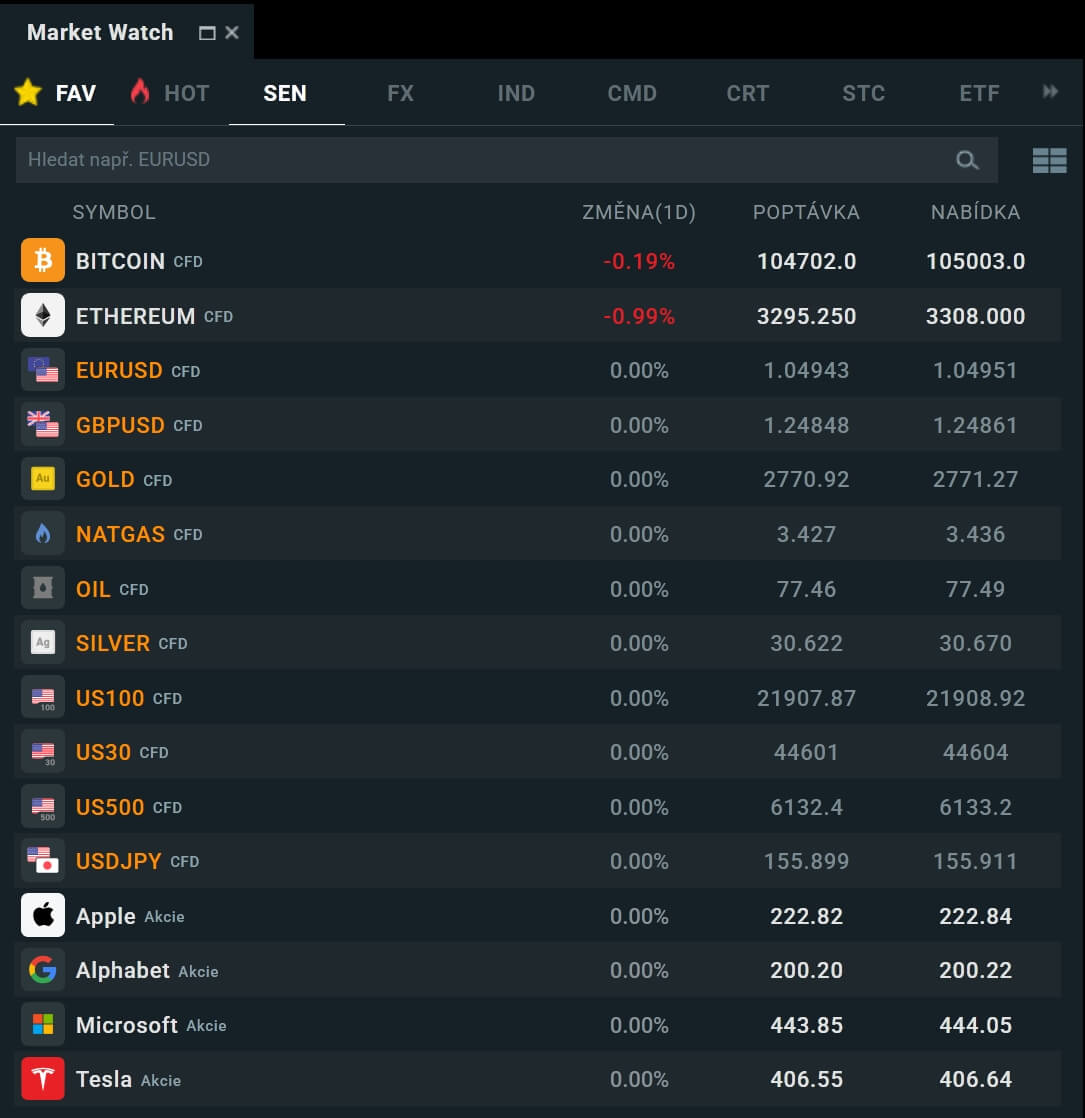
Task: Click the Tesla logo icon
Action: point(43,1079)
